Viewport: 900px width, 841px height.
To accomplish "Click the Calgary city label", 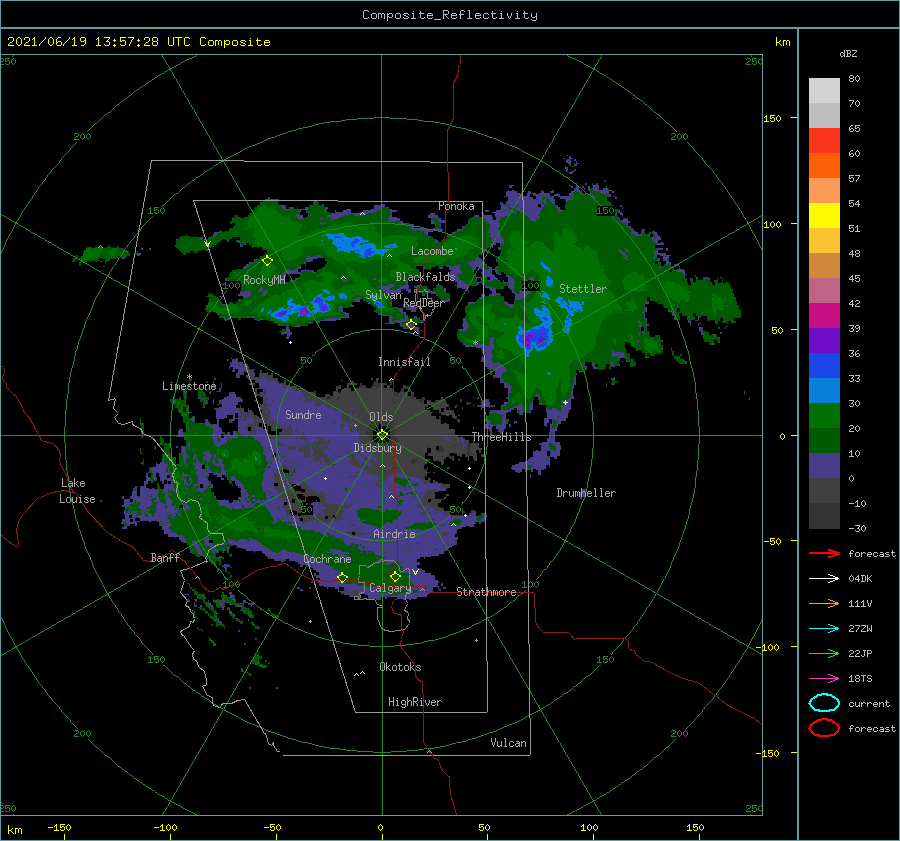I will [390, 588].
